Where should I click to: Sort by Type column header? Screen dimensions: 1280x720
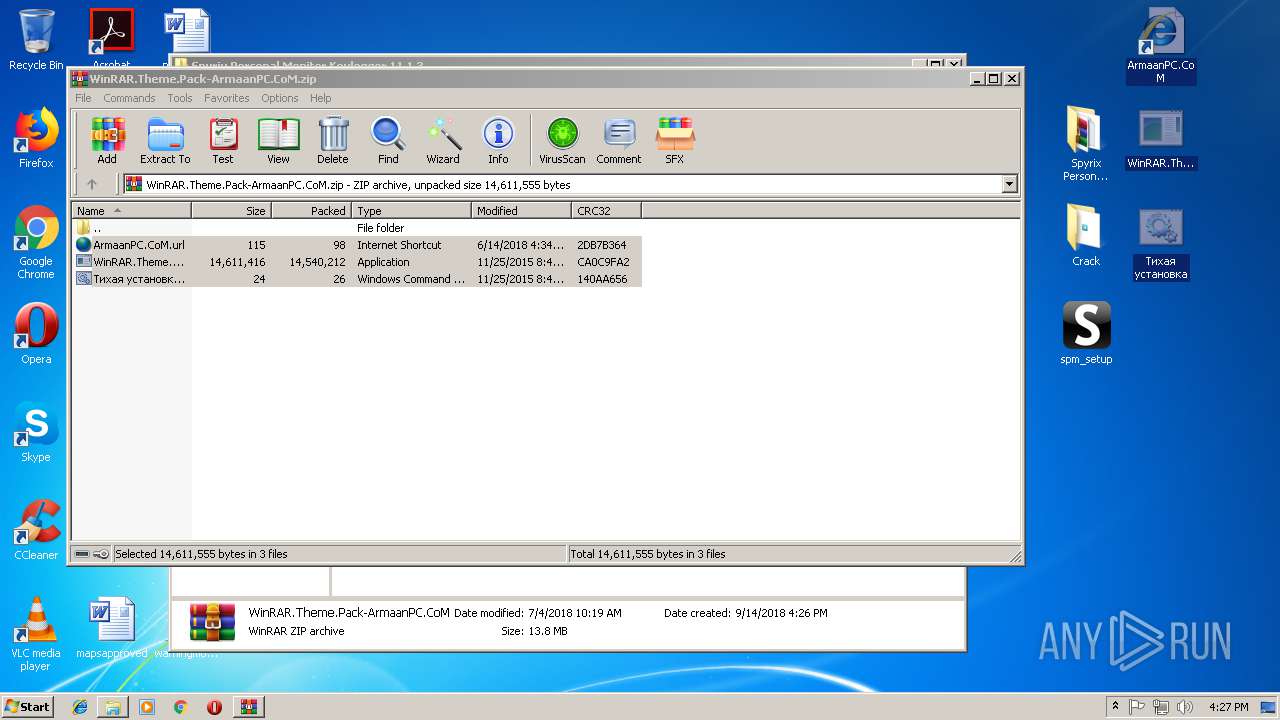click(411, 211)
